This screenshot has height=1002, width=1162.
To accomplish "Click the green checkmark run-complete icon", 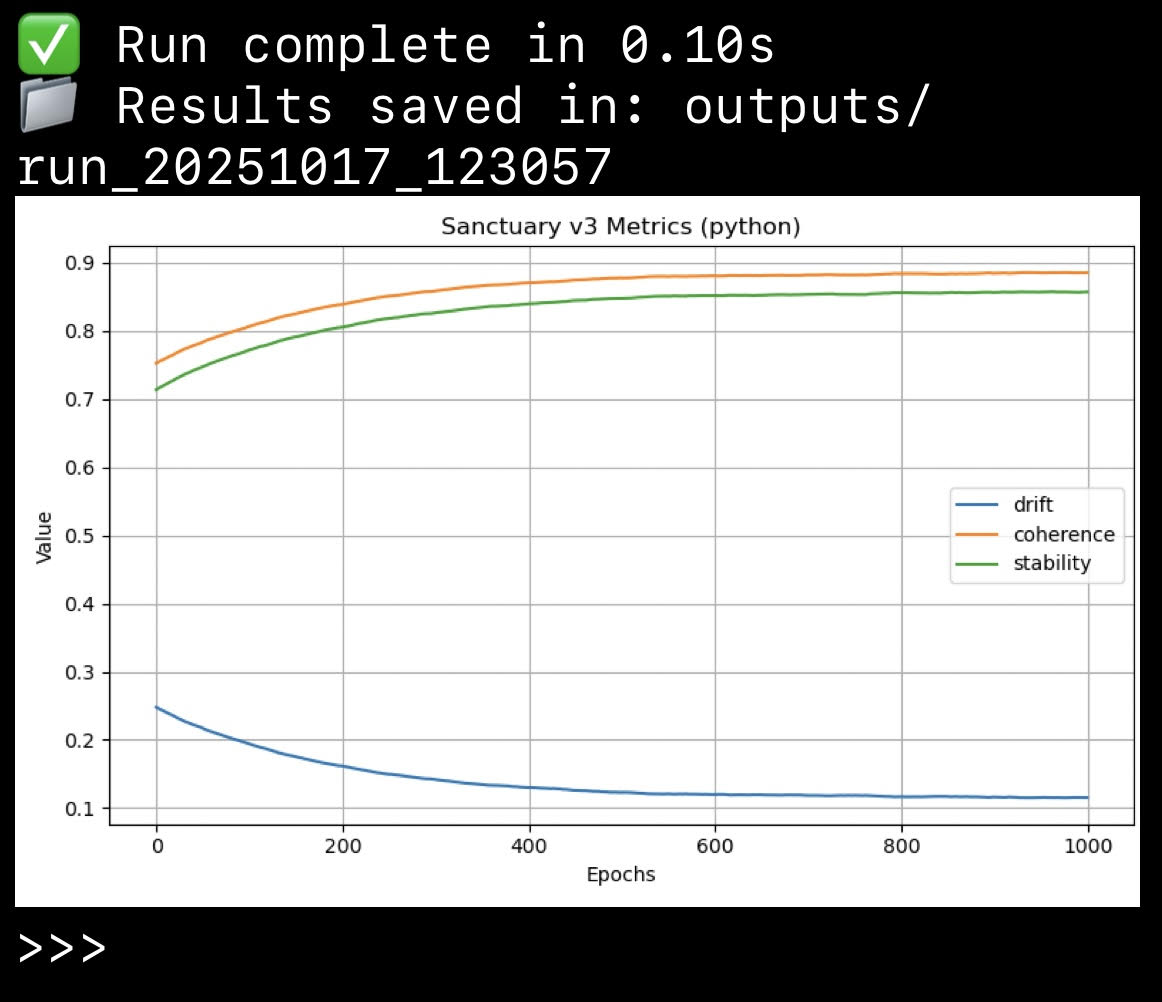I will 48,42.
